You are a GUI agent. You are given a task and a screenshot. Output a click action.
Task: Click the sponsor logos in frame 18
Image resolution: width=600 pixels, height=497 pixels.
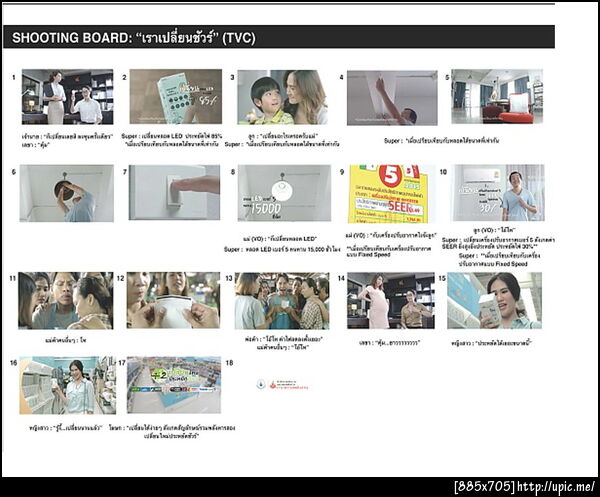coord(282,385)
